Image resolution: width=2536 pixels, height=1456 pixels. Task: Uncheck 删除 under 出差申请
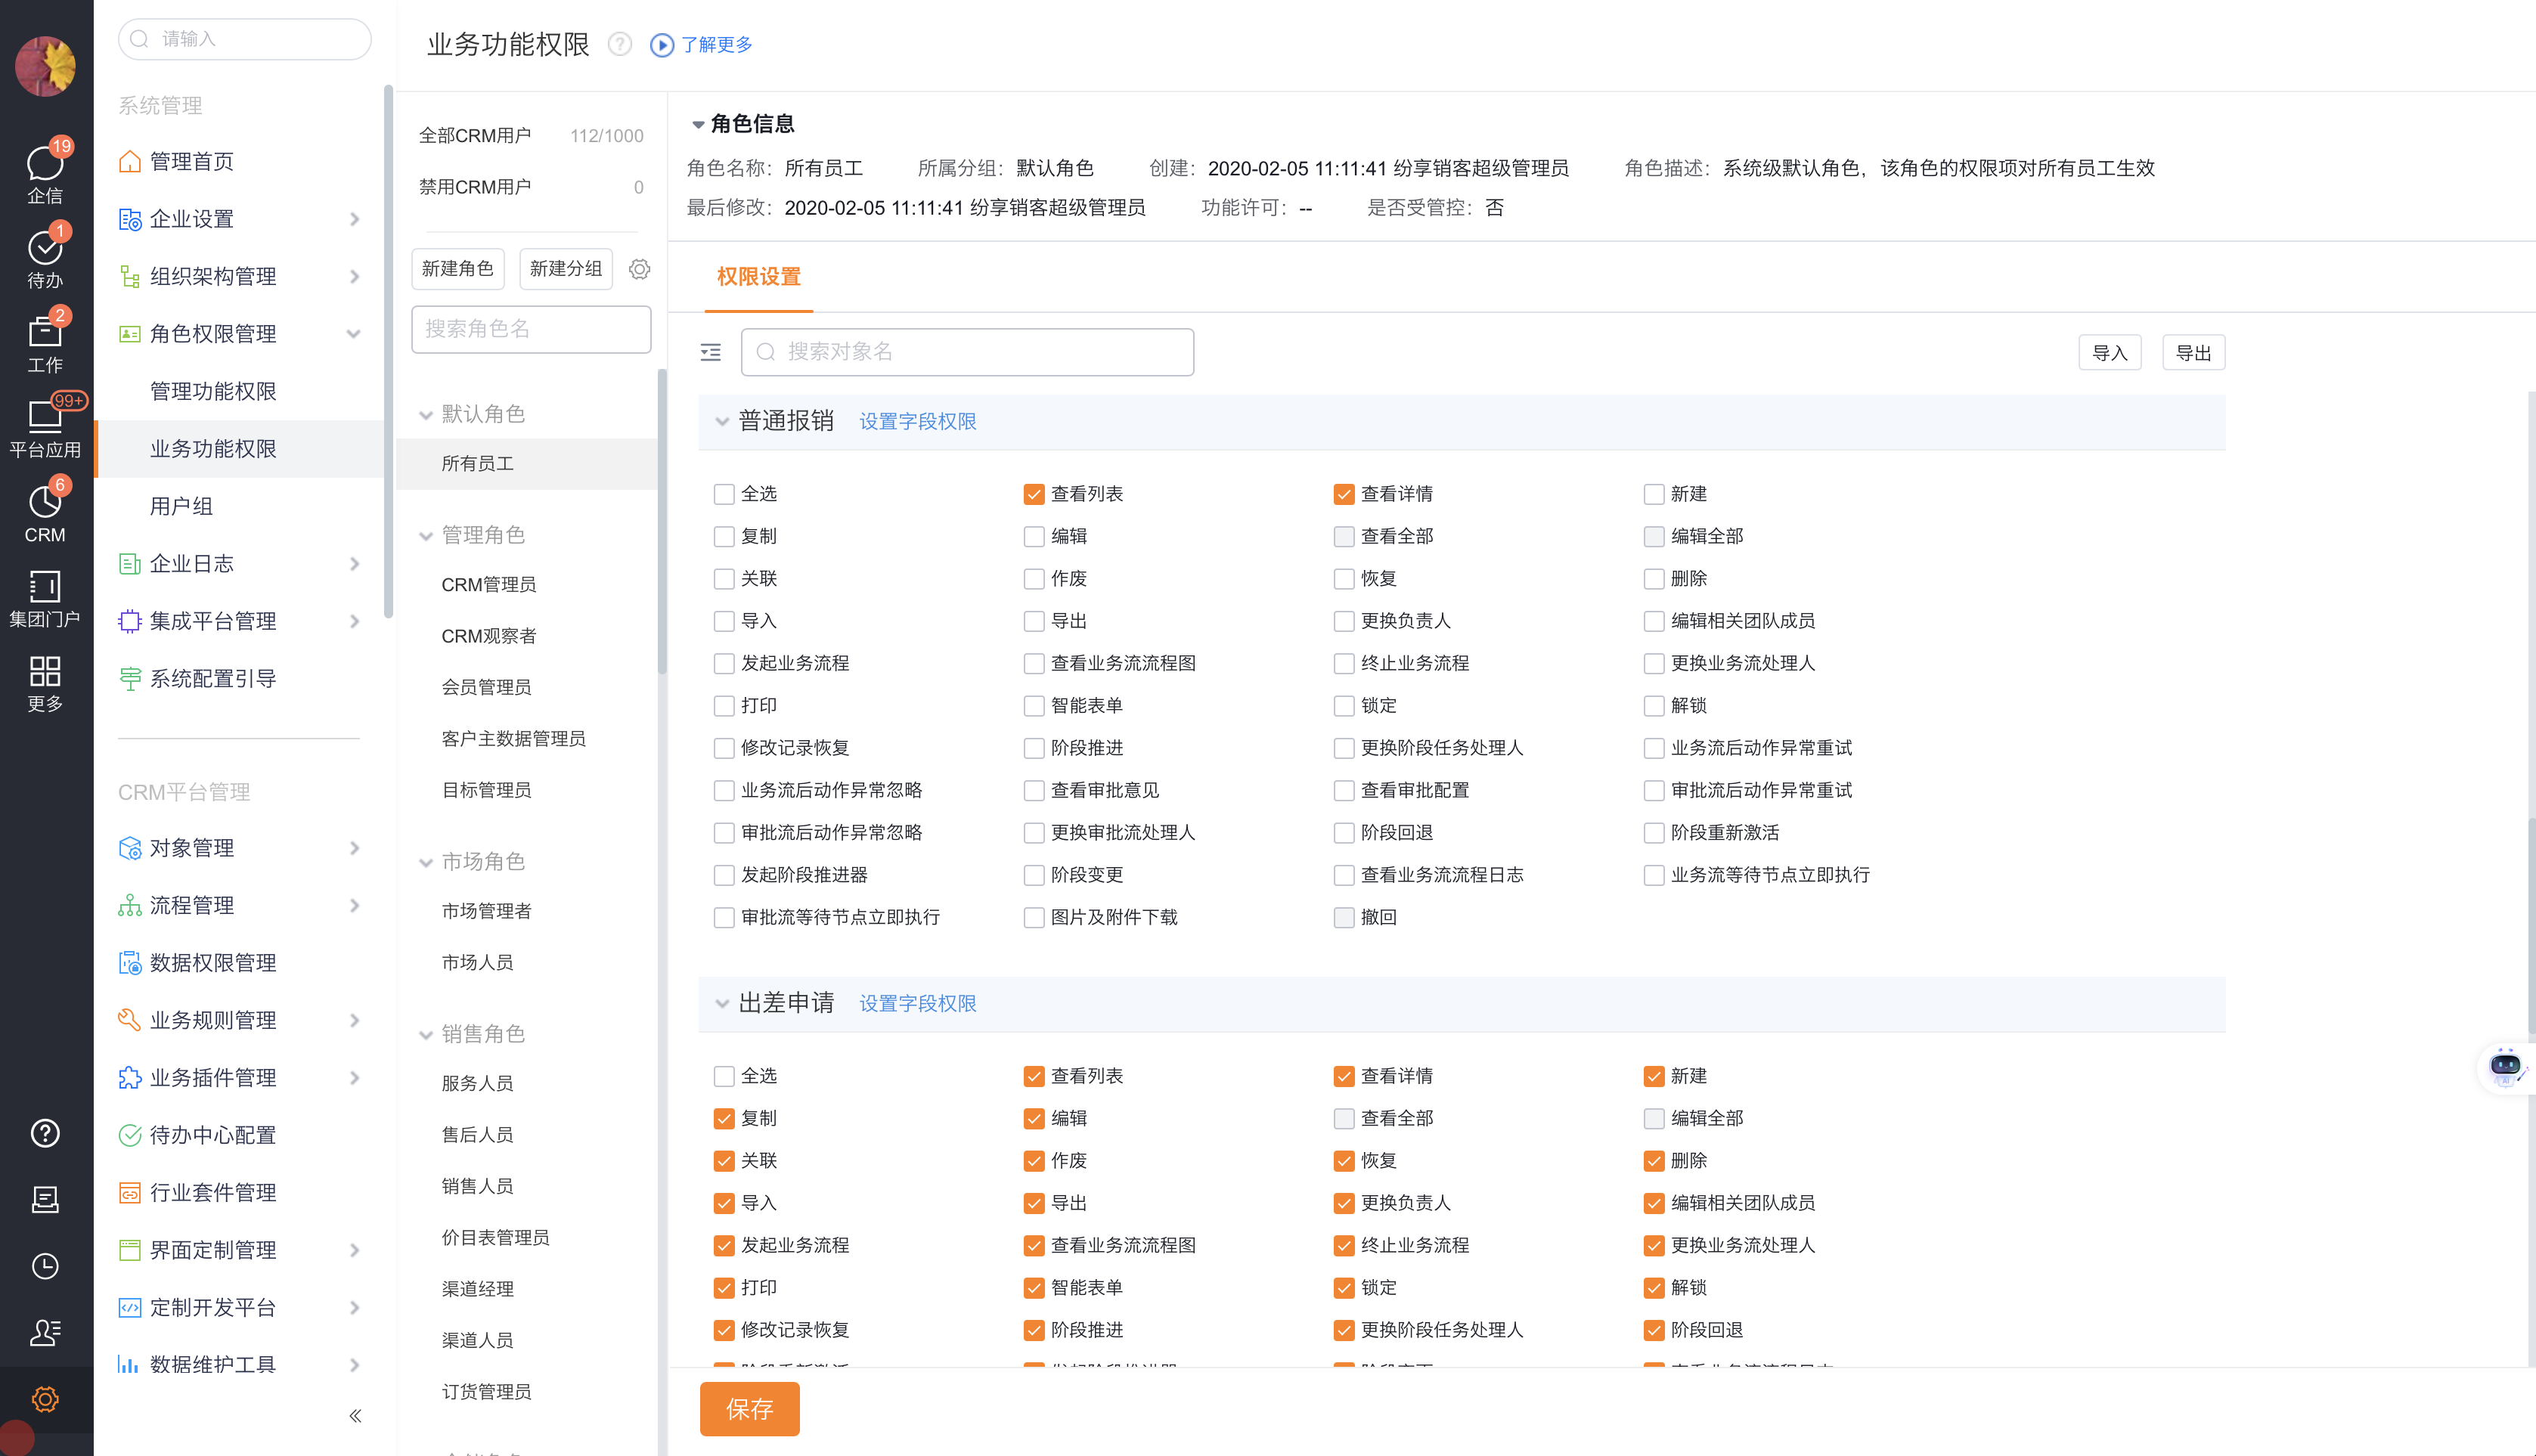click(x=1654, y=1161)
